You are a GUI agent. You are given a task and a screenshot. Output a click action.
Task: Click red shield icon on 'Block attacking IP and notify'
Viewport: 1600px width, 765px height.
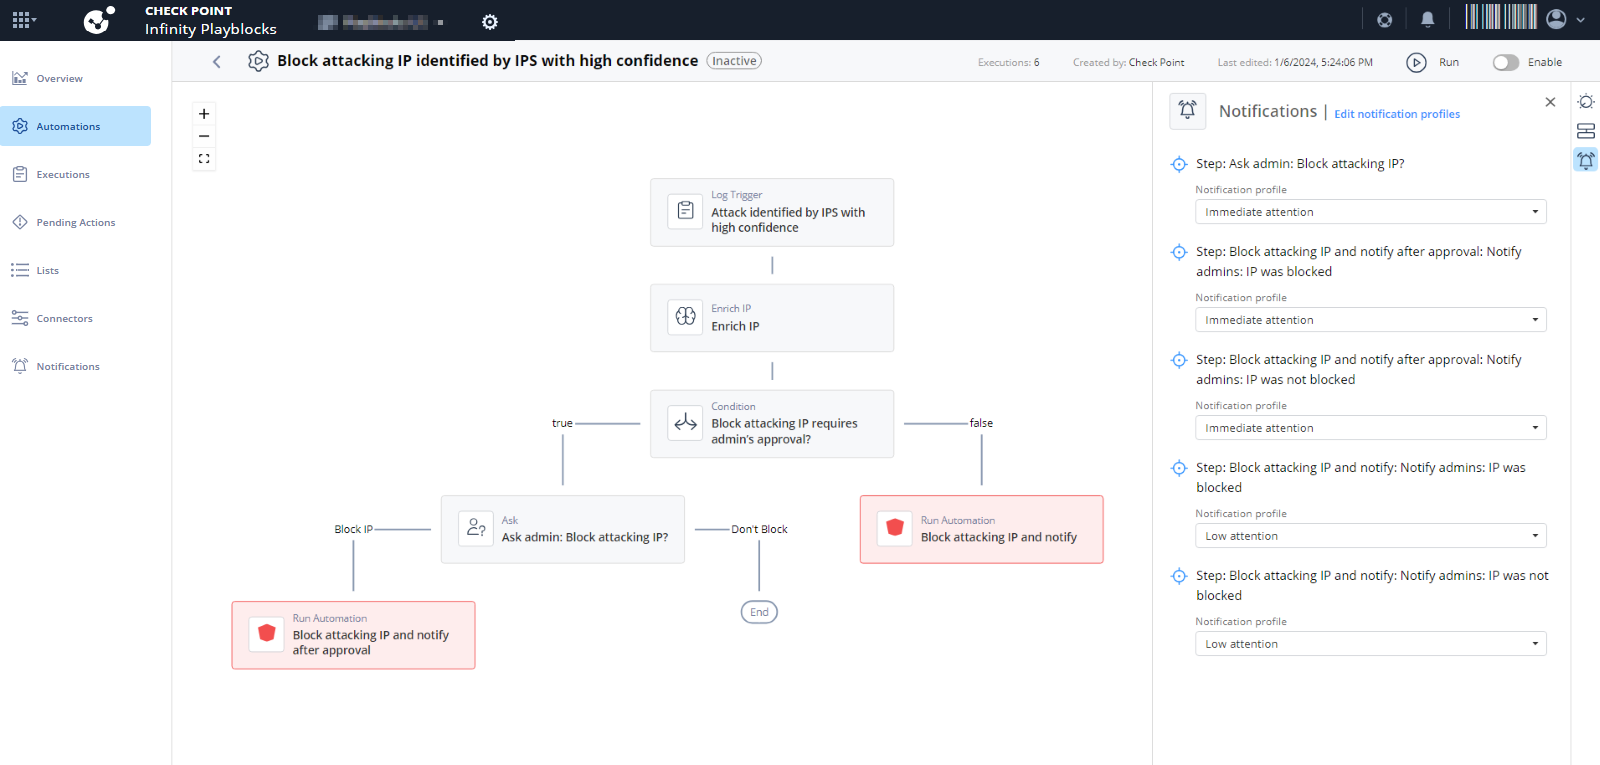(895, 528)
